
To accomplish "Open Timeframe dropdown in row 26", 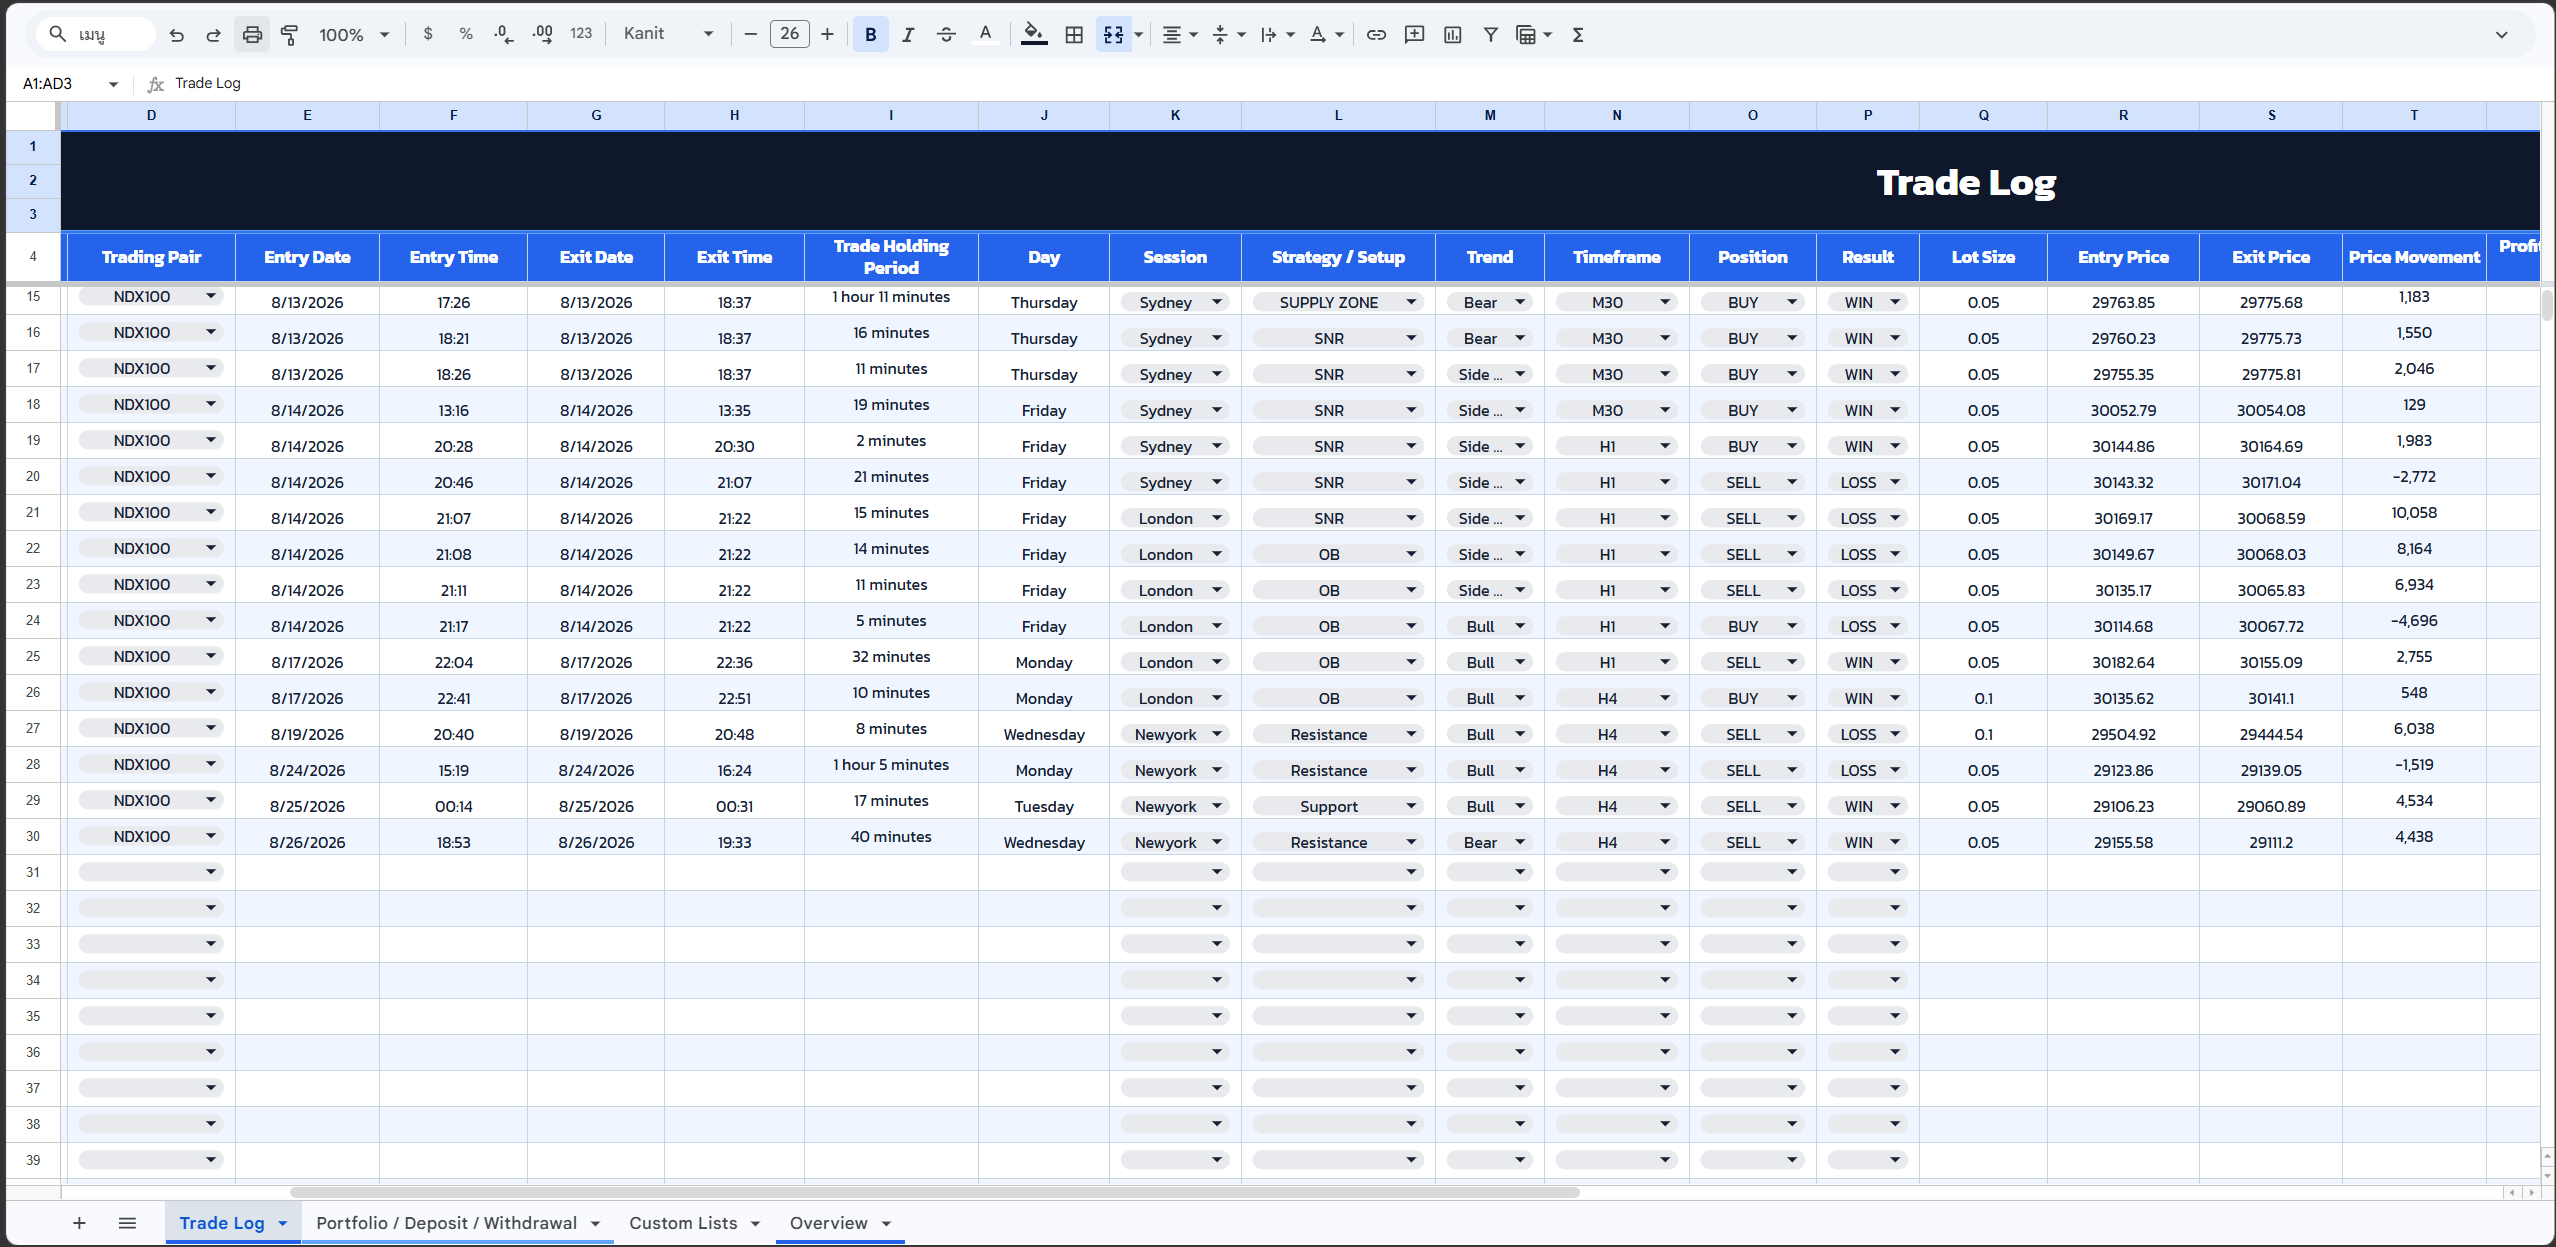I will point(1665,698).
